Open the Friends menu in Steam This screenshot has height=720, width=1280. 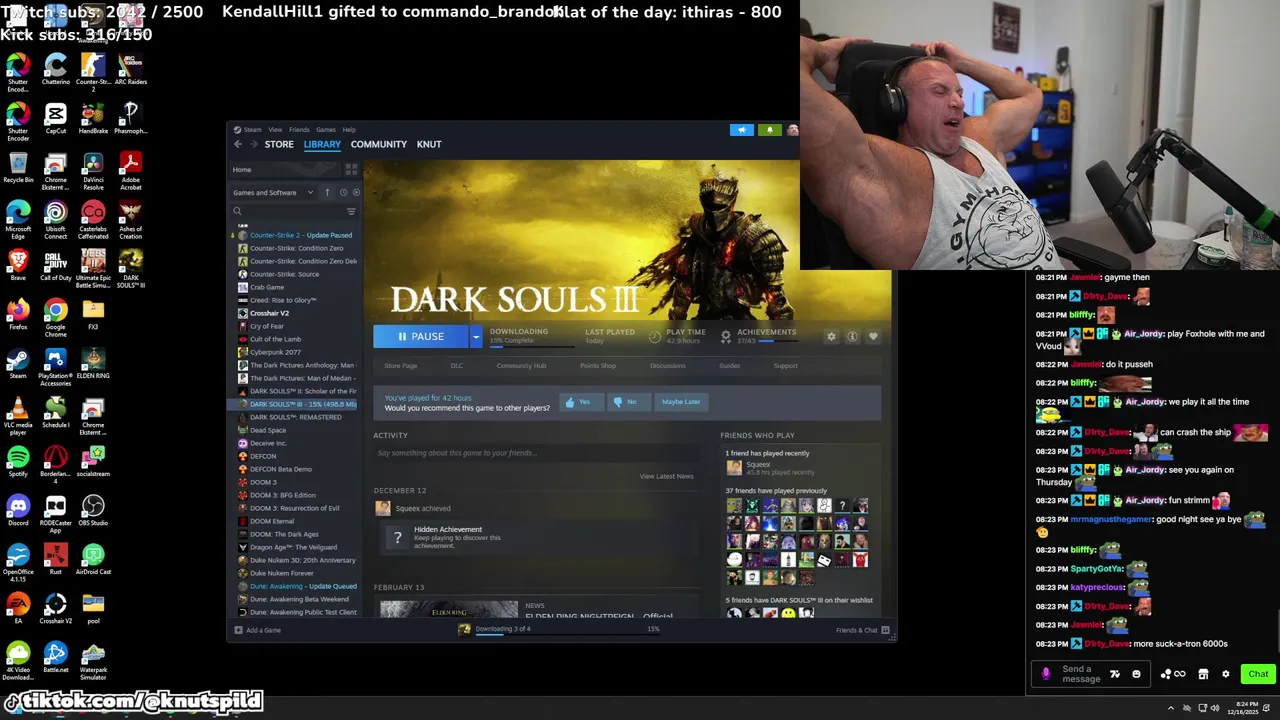click(299, 130)
